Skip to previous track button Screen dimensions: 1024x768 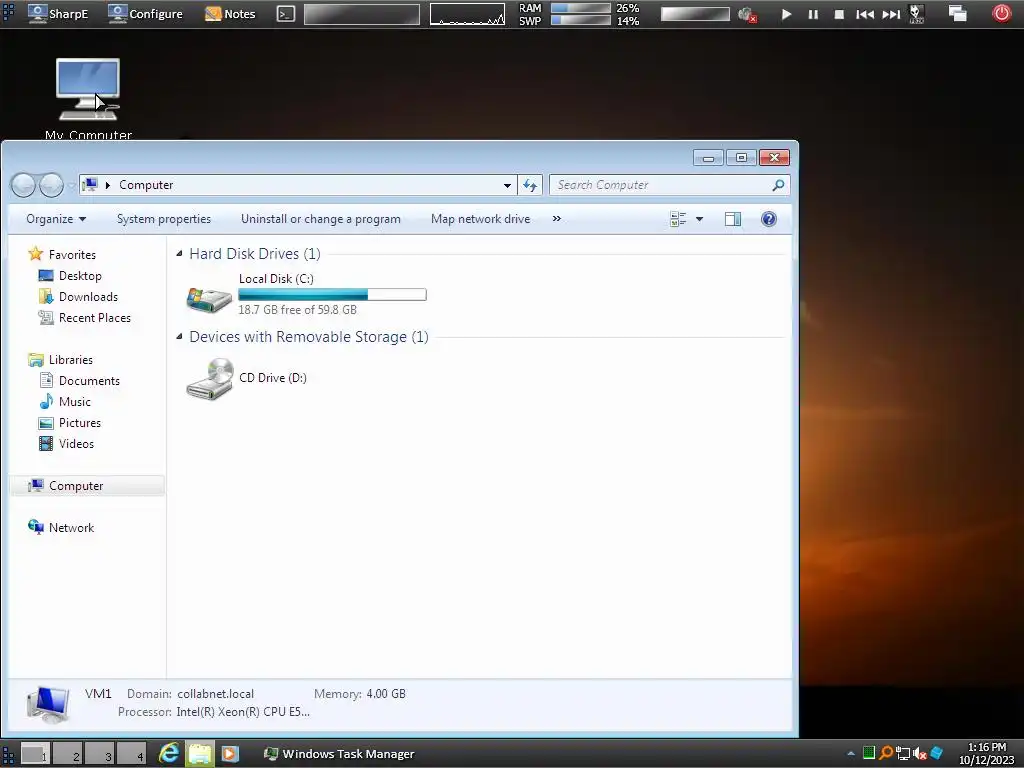coord(865,14)
